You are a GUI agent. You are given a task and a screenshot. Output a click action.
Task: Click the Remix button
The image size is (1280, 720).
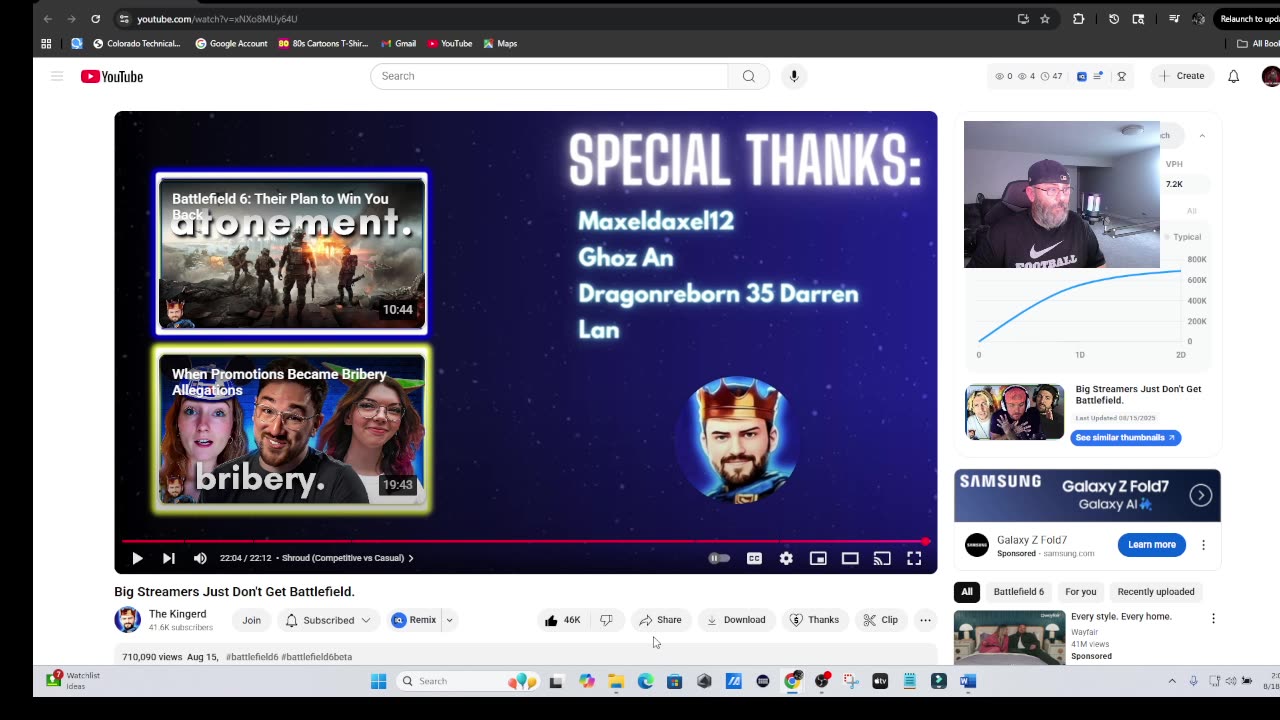415,620
